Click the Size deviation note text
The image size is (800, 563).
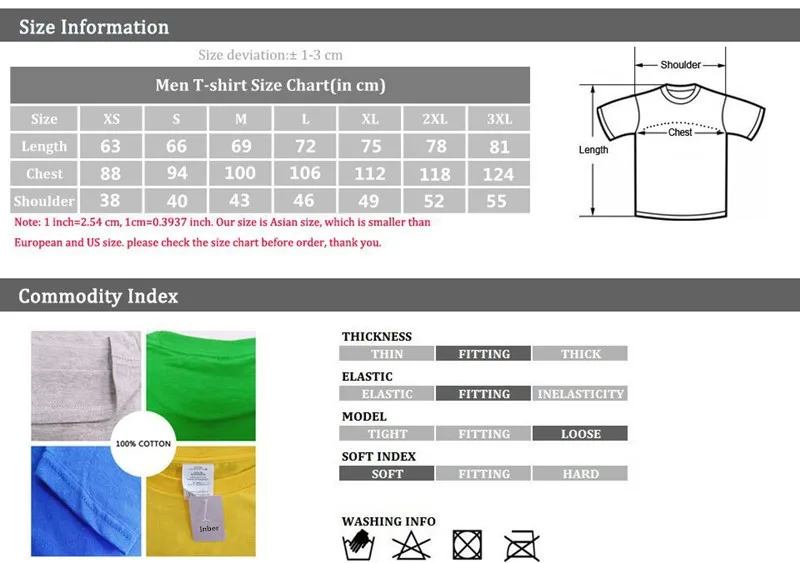pyautogui.click(x=270, y=55)
